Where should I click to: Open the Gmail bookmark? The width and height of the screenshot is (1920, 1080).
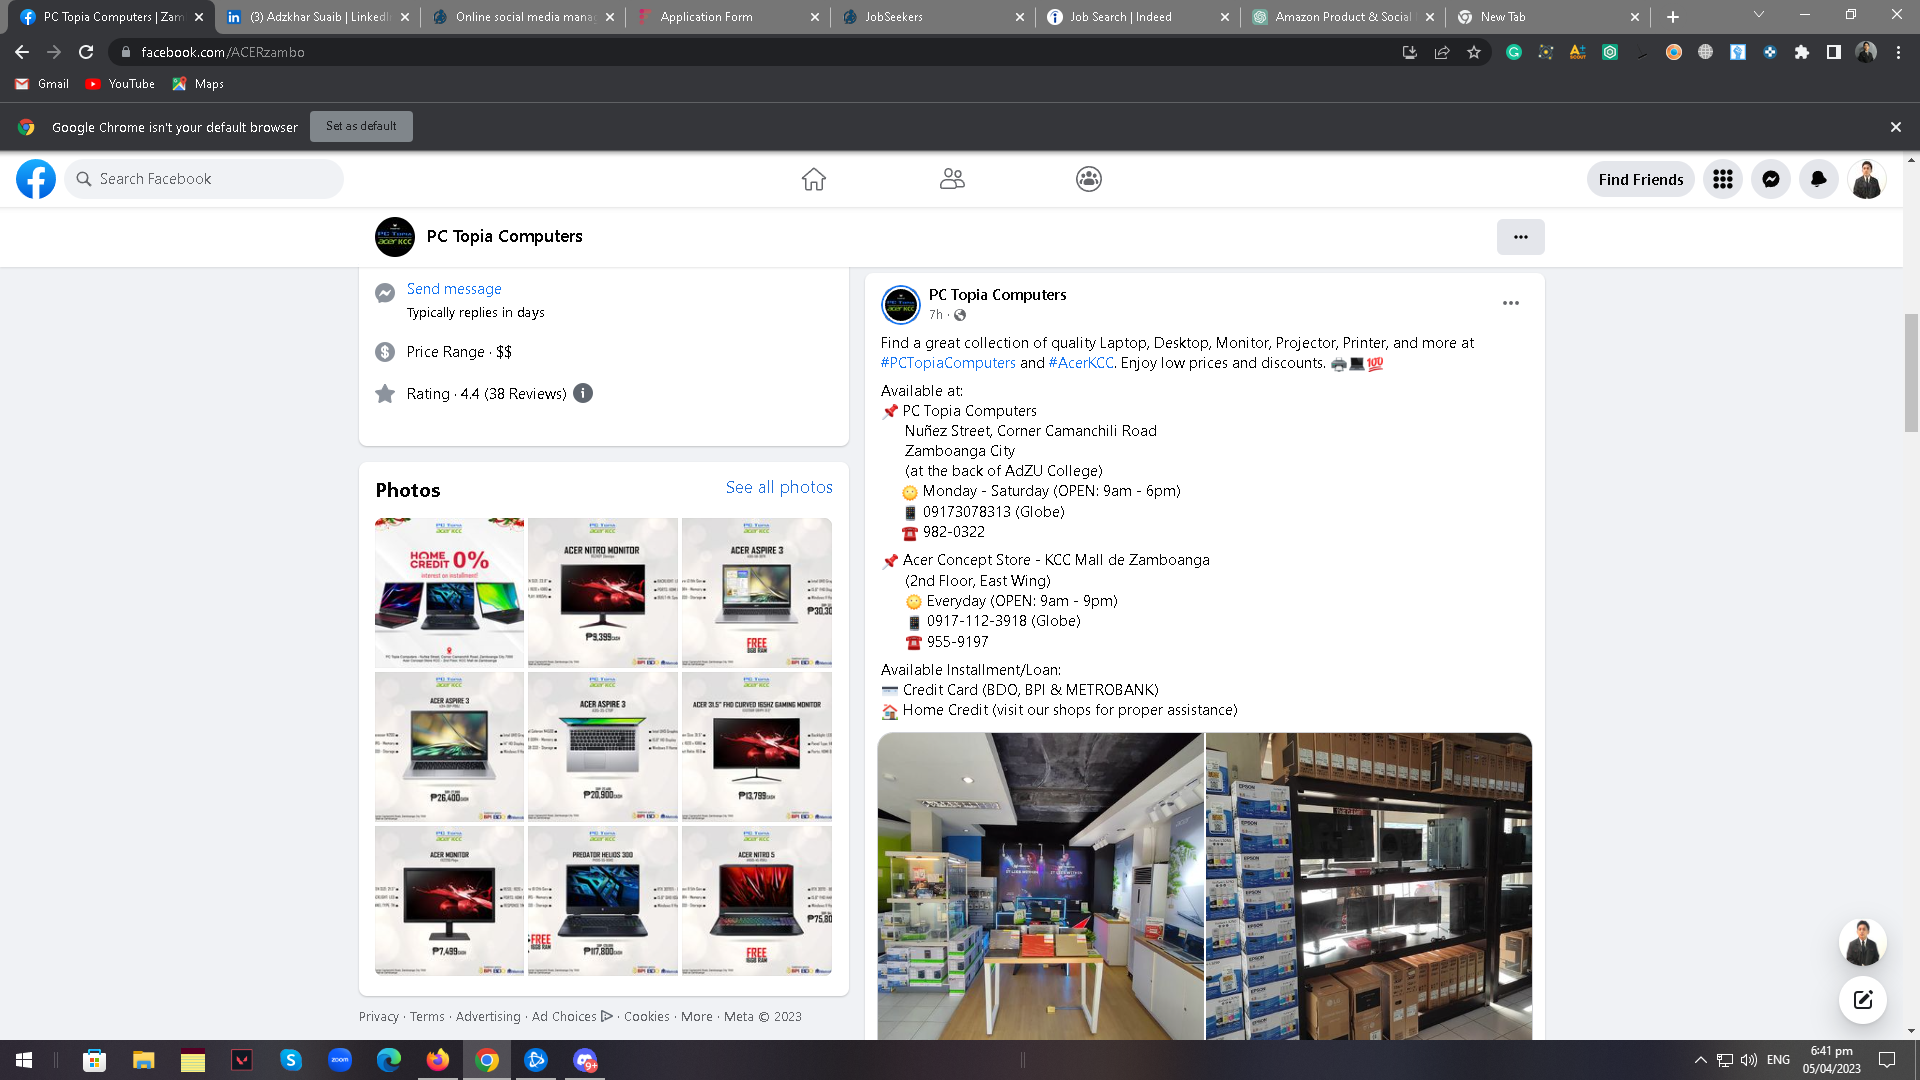43,84
